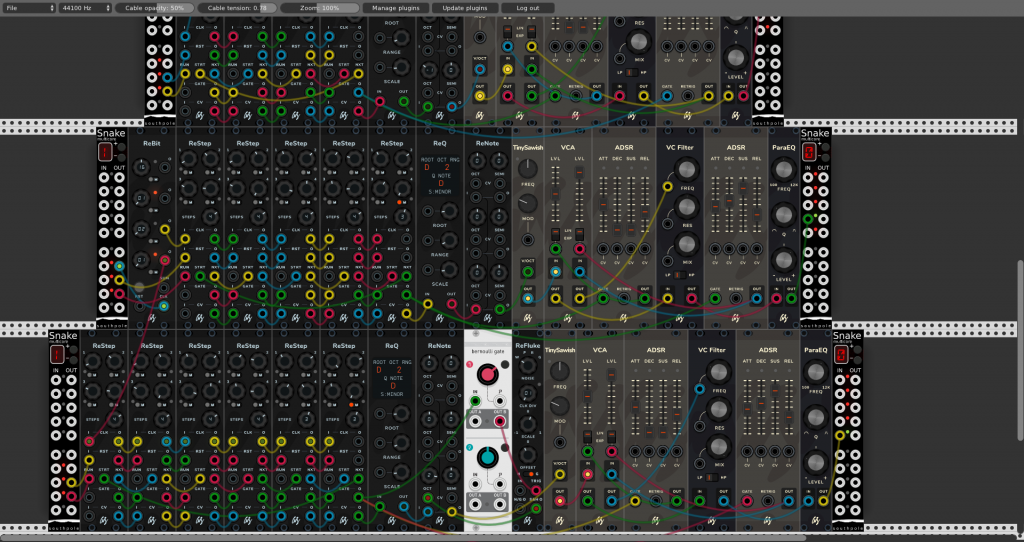
Task: Click the vertical scrollbar on the right edge
Action: coord(1020,351)
